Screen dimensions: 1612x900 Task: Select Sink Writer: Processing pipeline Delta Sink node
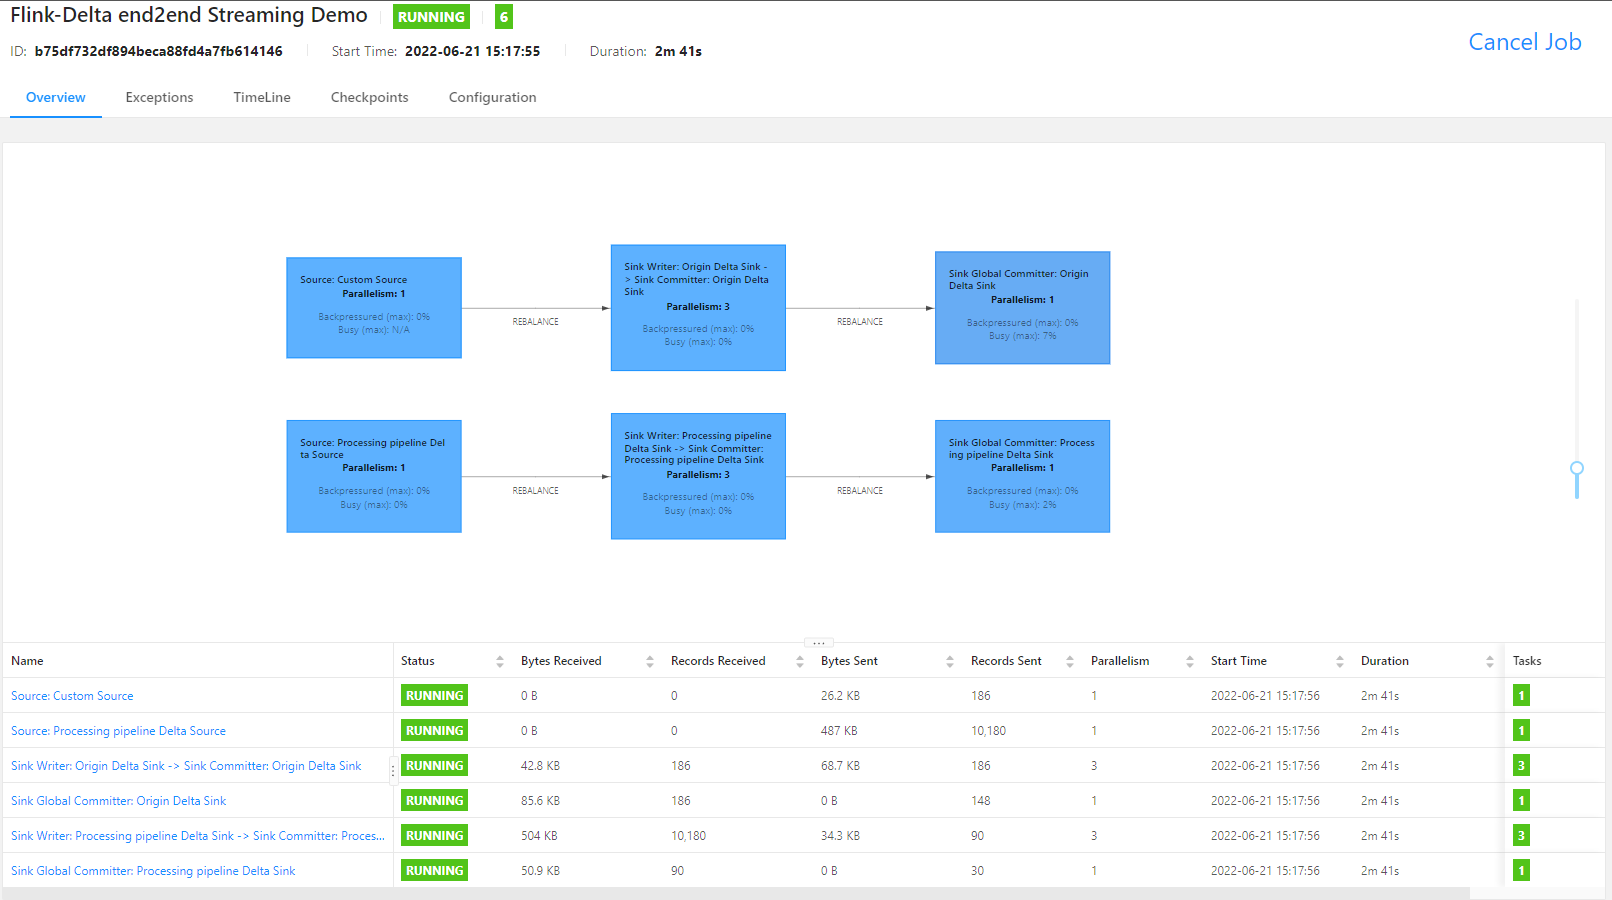698,476
